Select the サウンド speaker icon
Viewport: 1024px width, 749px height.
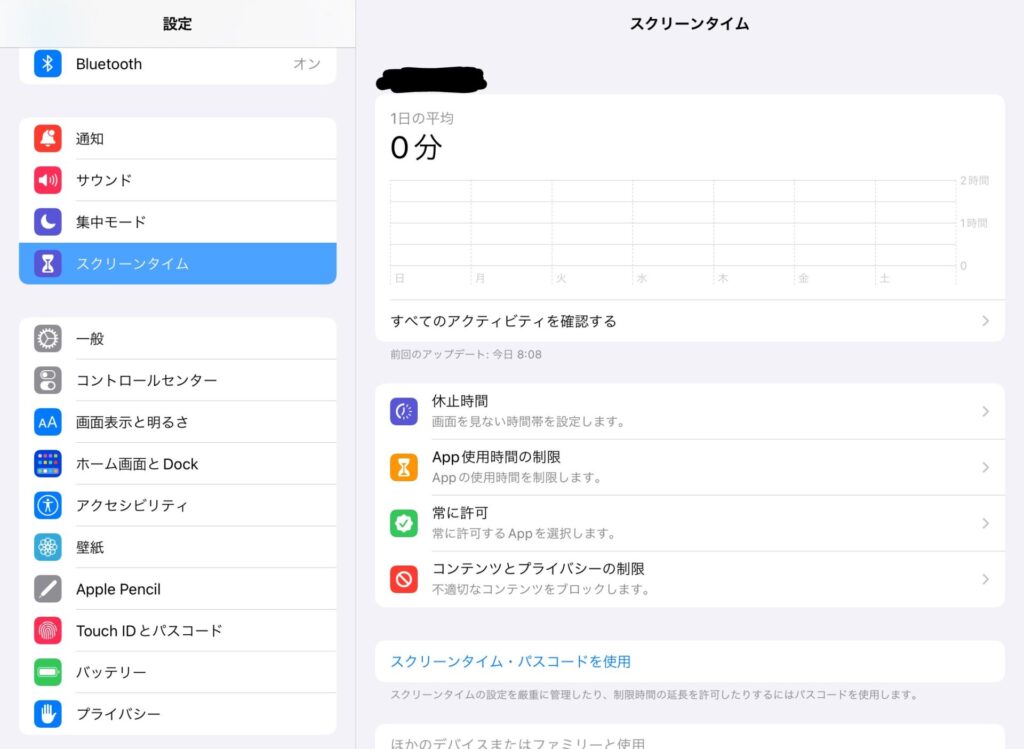(x=48, y=181)
